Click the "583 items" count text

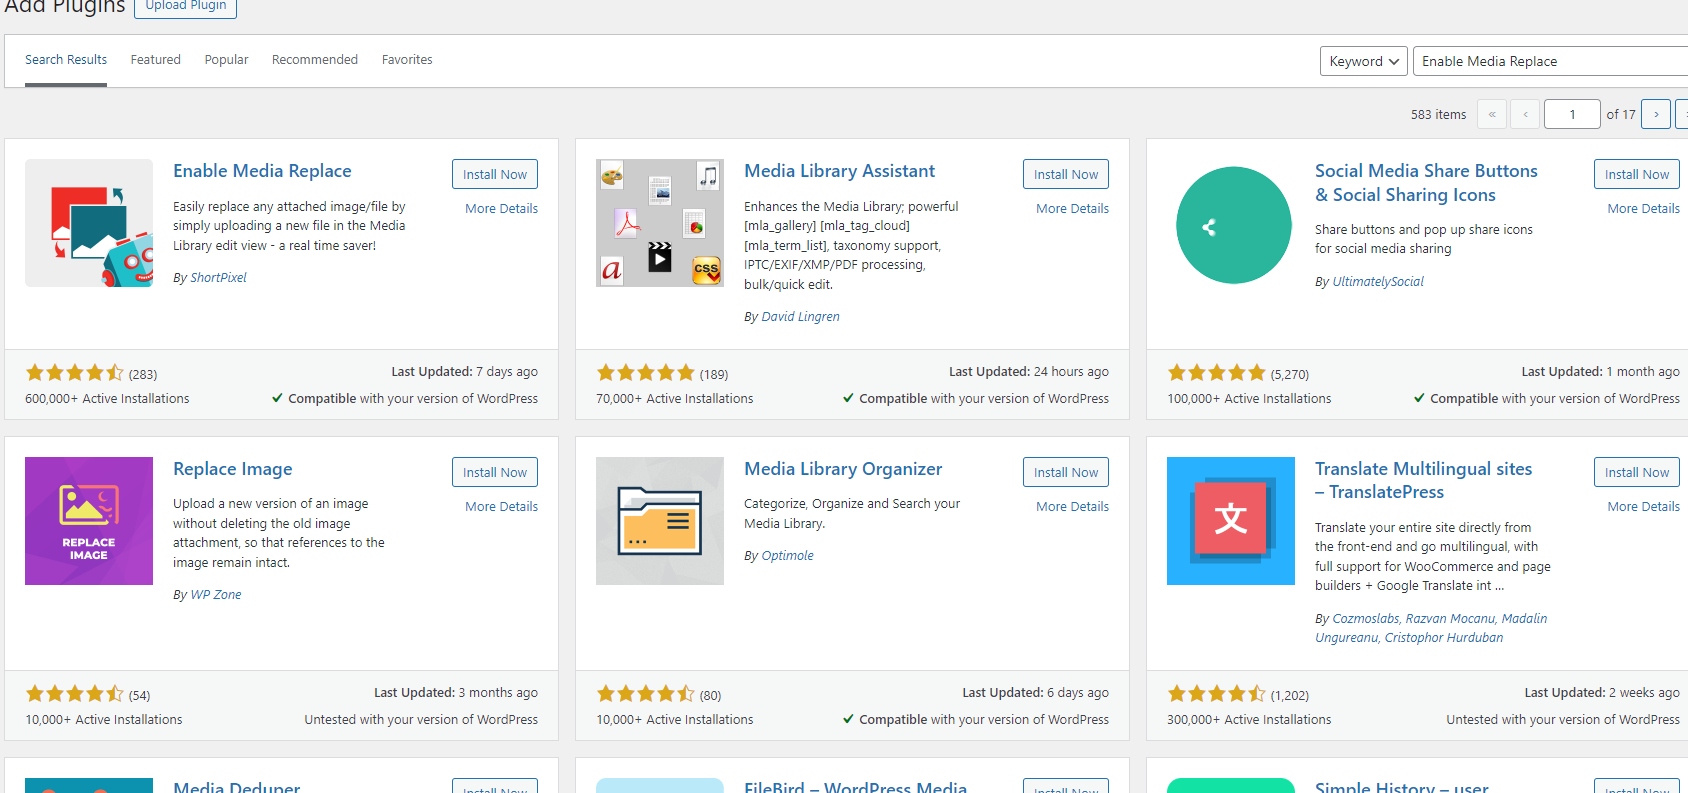pos(1438,114)
